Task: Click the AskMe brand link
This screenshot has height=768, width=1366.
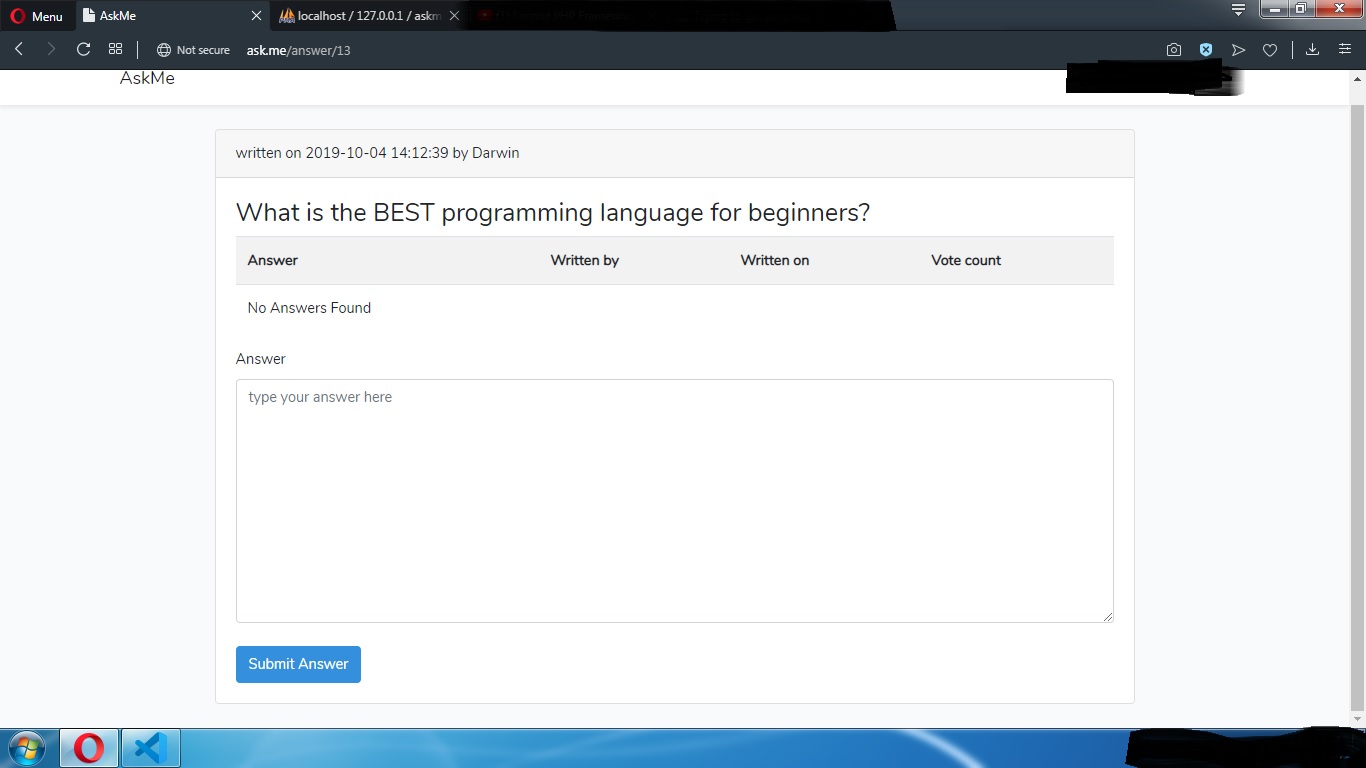Action: tap(147, 78)
